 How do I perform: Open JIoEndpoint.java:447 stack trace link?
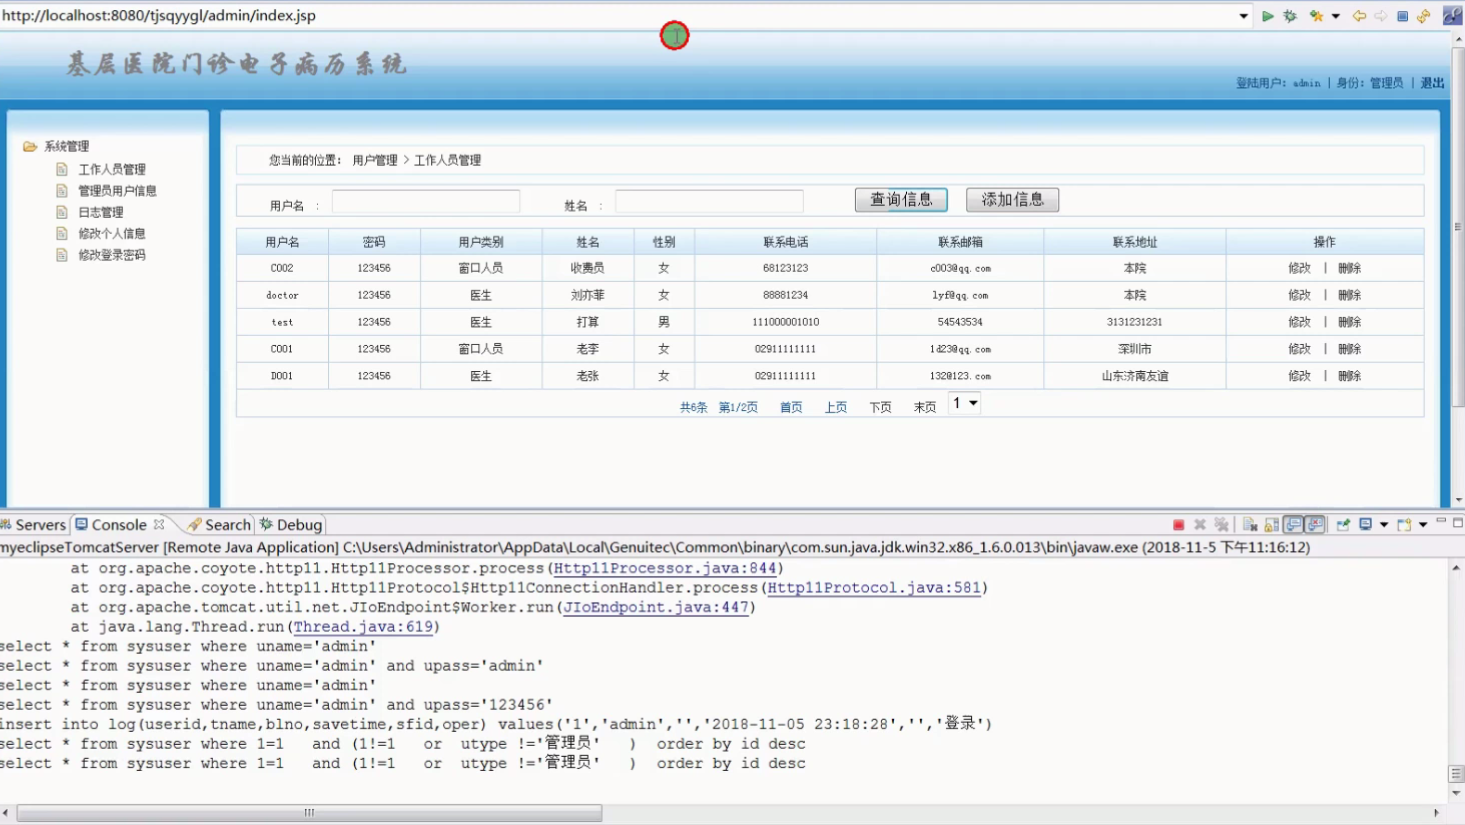[x=656, y=607]
